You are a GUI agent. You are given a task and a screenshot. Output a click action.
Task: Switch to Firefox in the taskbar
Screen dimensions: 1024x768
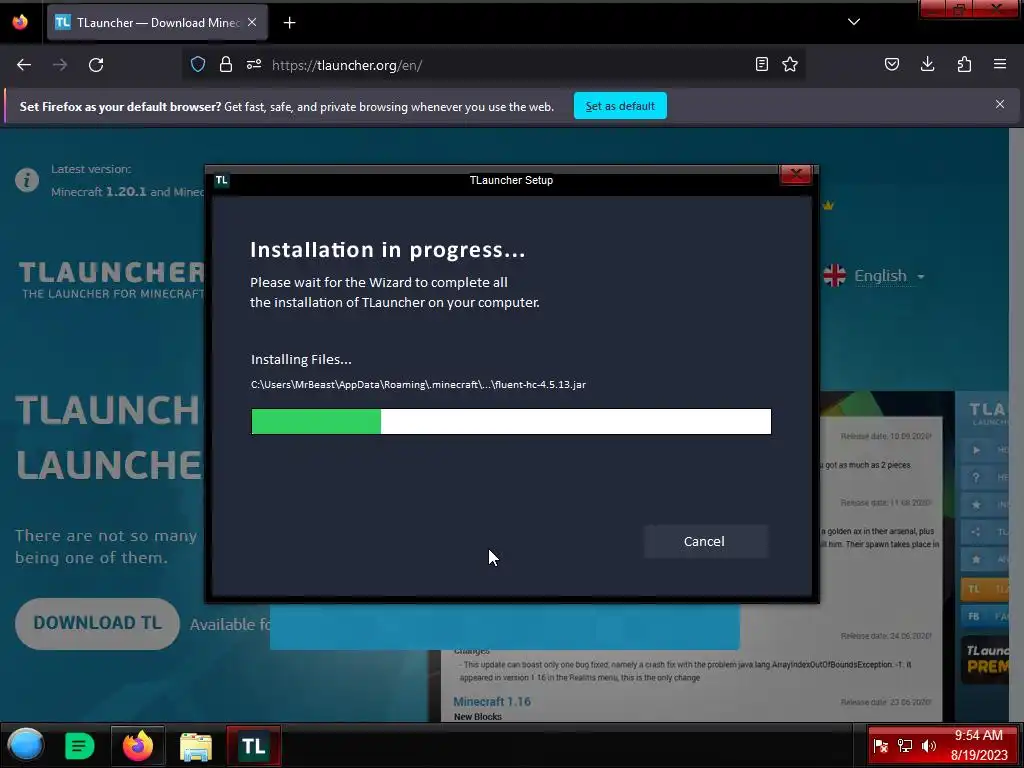tap(138, 746)
